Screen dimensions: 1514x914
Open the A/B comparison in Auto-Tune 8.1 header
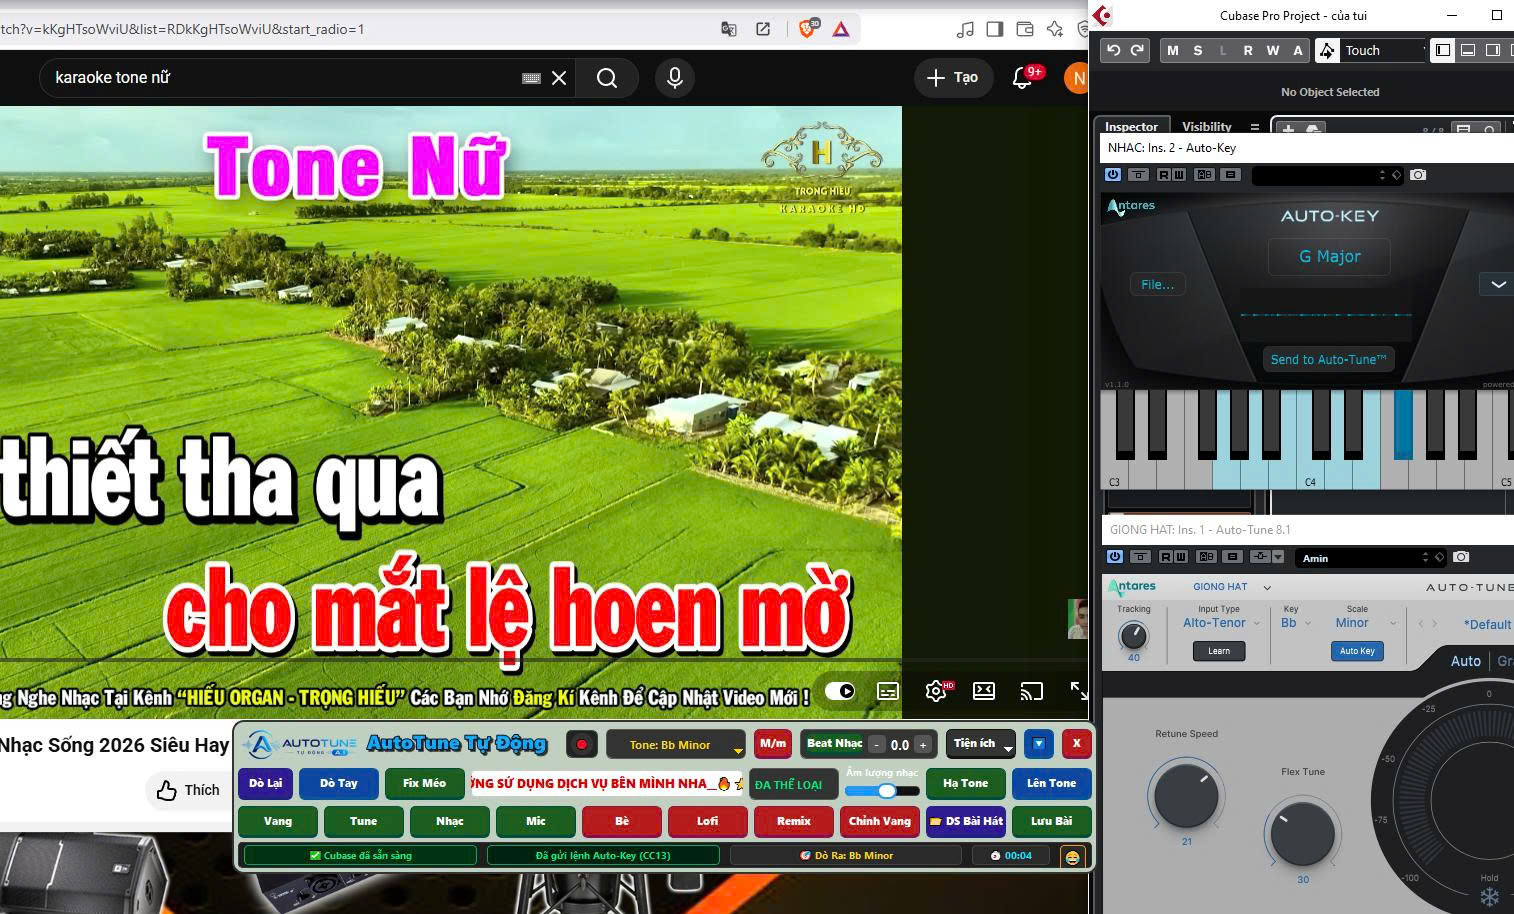click(1206, 557)
